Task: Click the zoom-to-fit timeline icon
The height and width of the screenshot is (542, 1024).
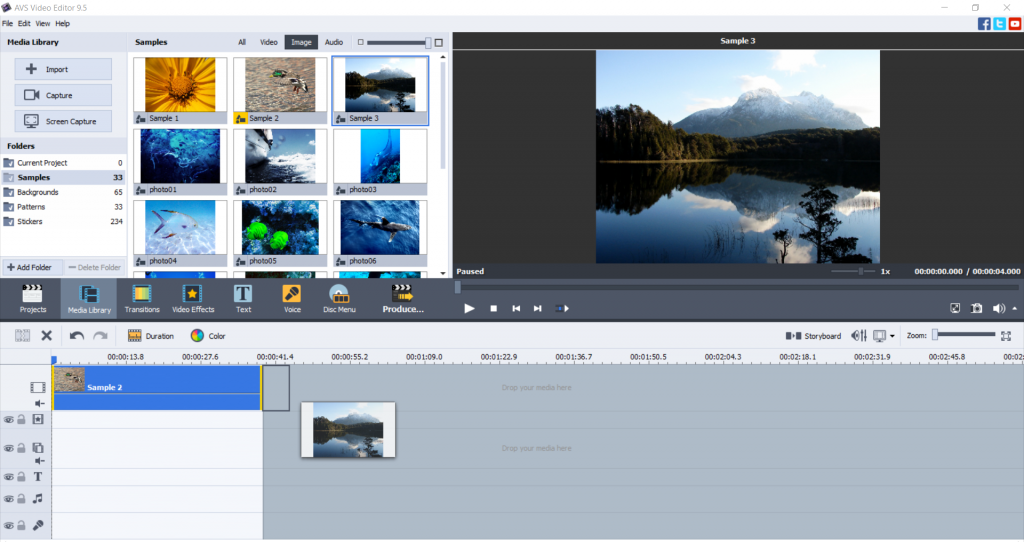Action: click(1006, 336)
